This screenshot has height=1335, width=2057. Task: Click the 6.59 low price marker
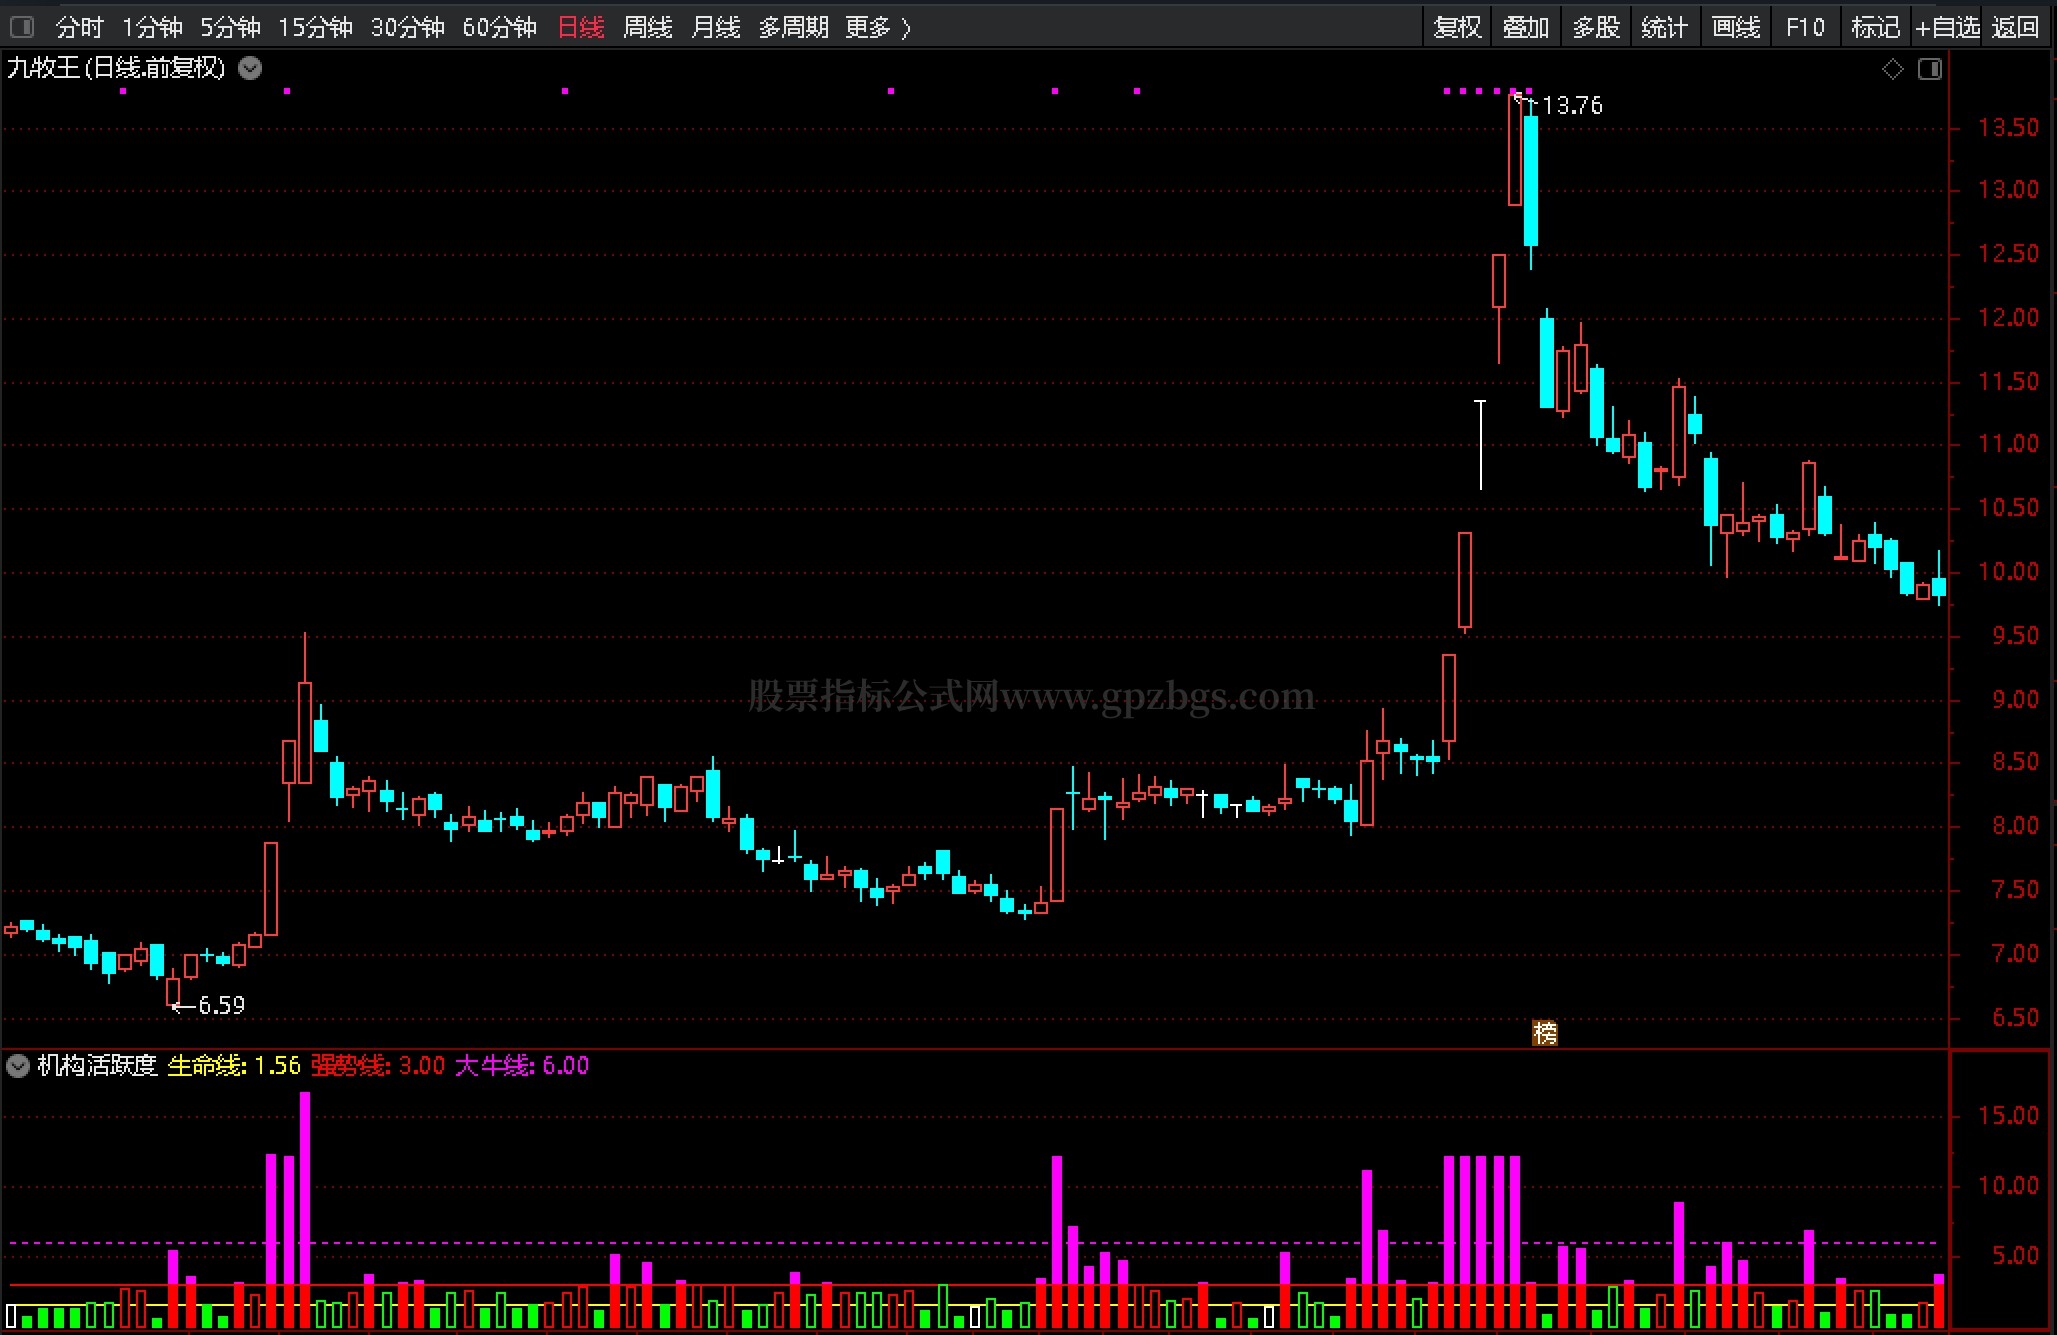(x=220, y=1005)
